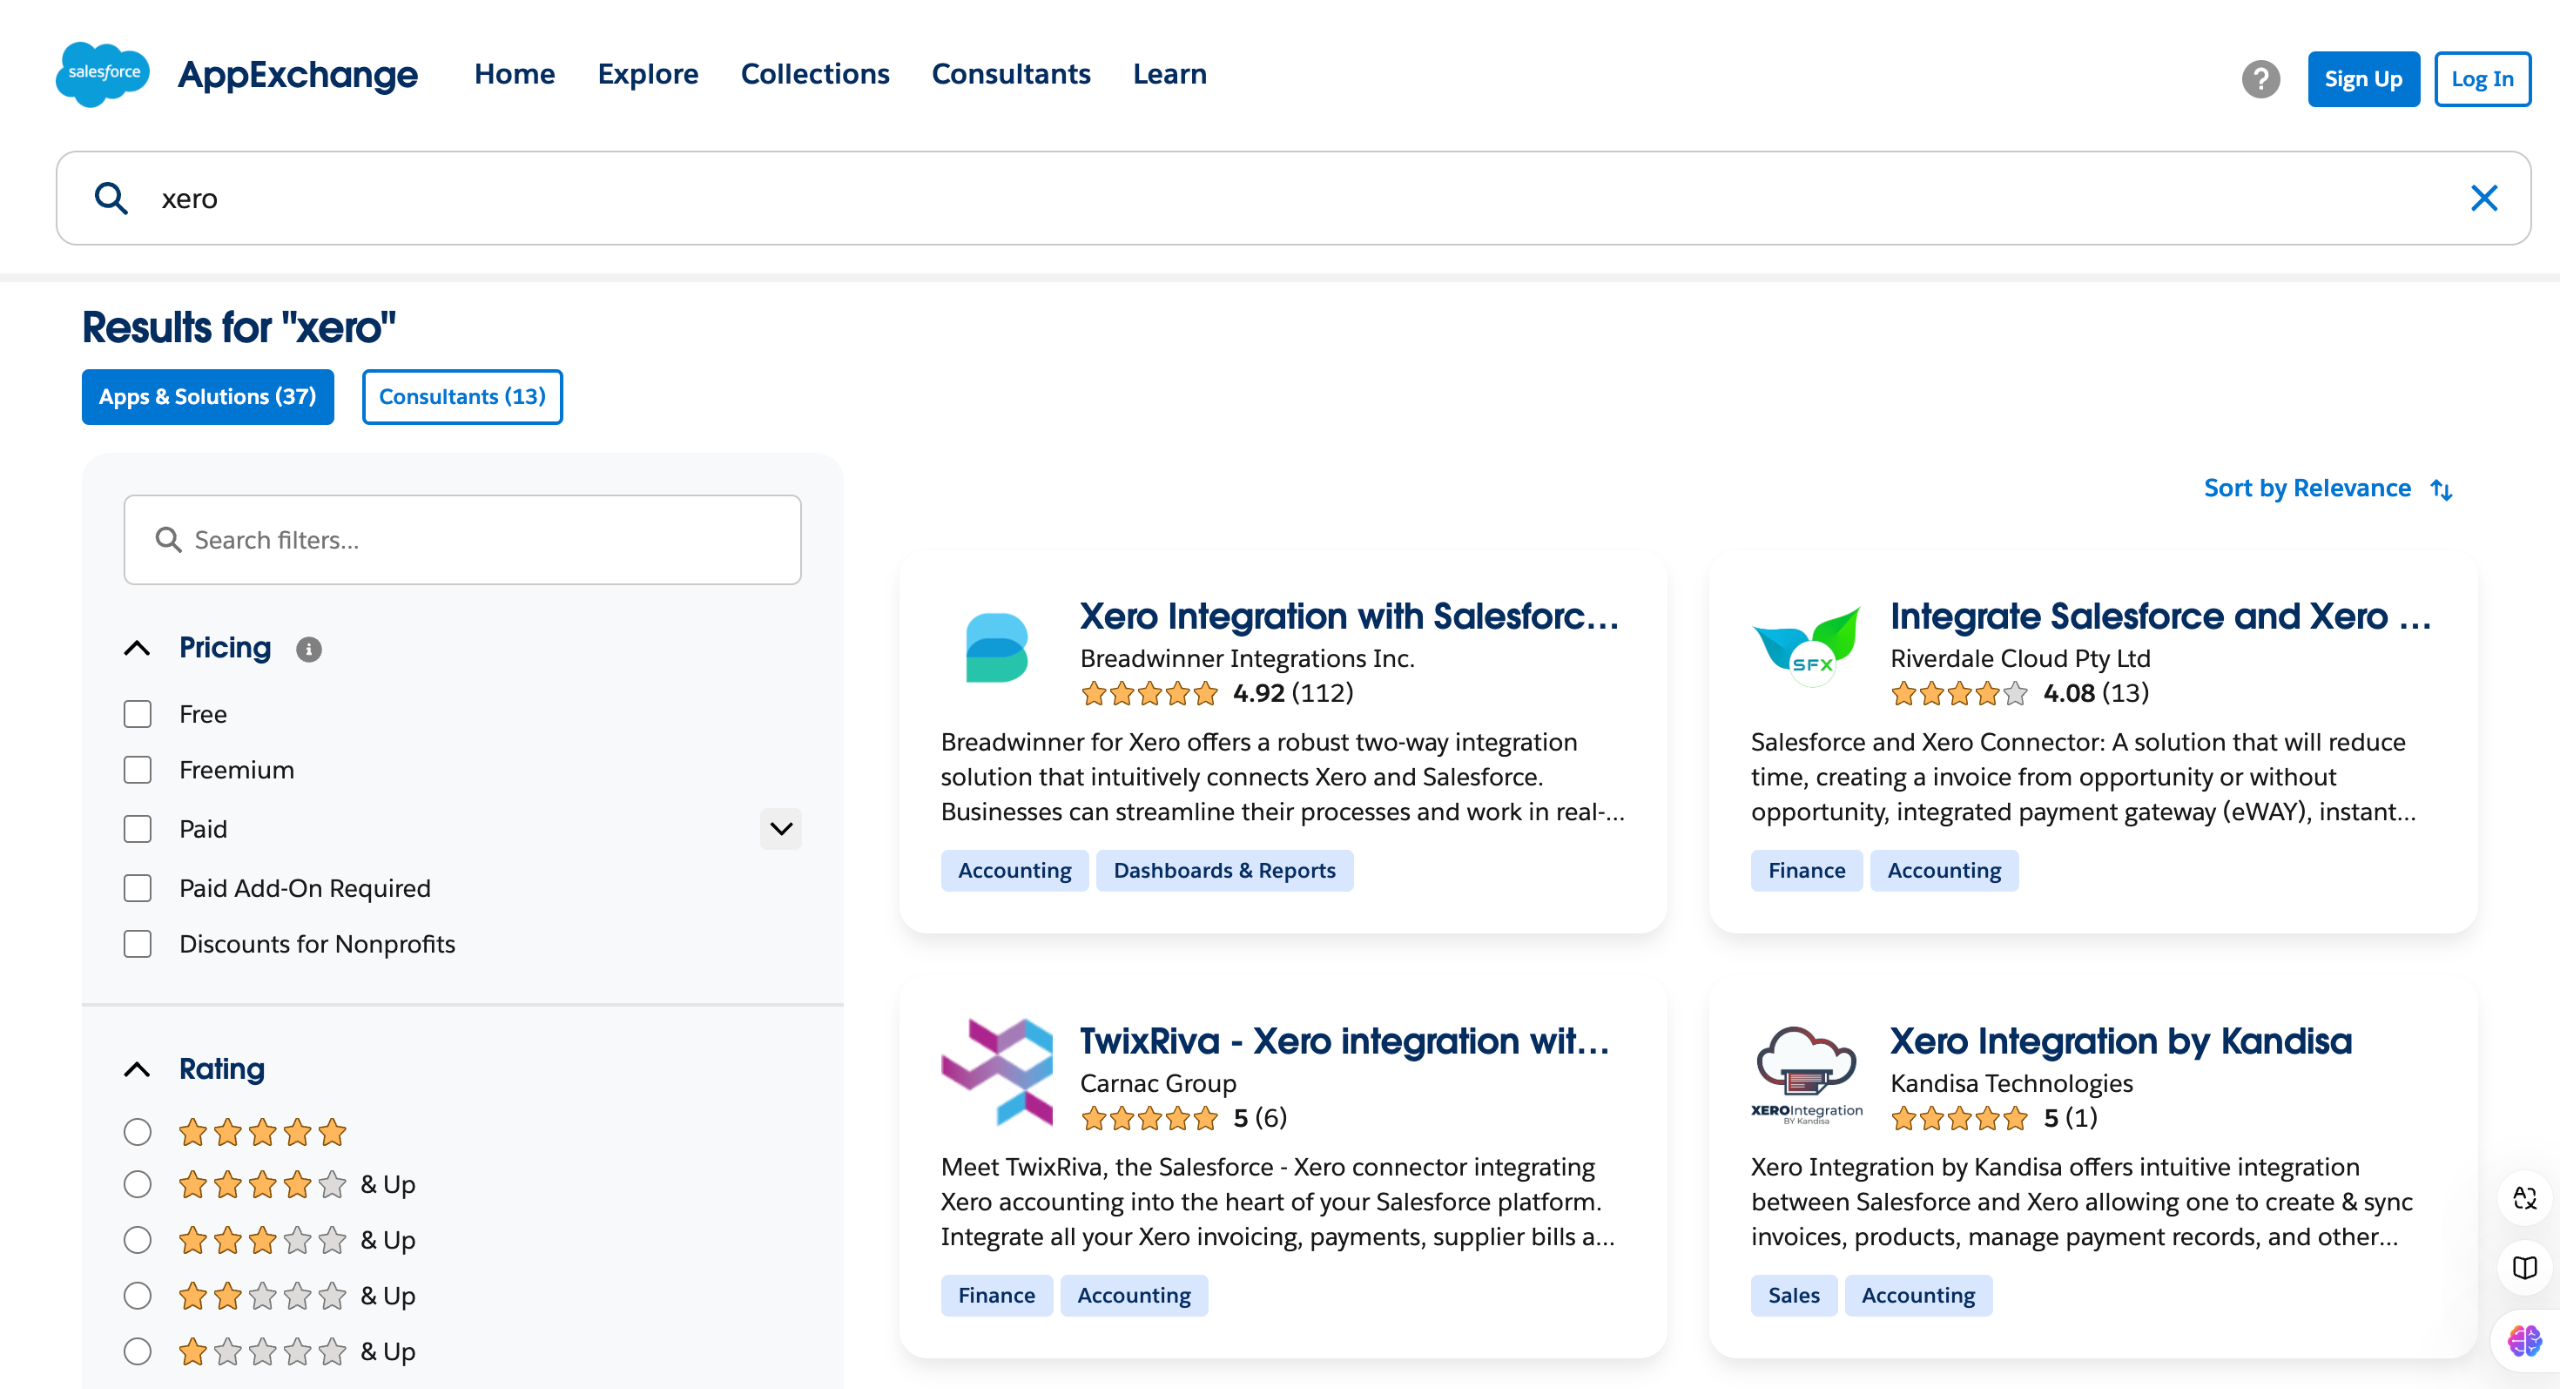Switch to the Consultants (13) tab

coord(462,397)
